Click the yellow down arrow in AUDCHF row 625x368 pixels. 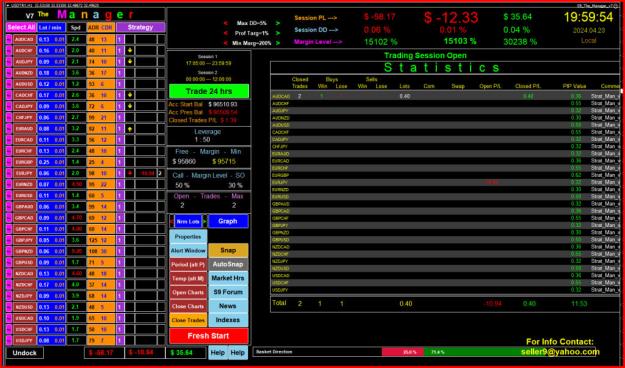[x=130, y=51]
